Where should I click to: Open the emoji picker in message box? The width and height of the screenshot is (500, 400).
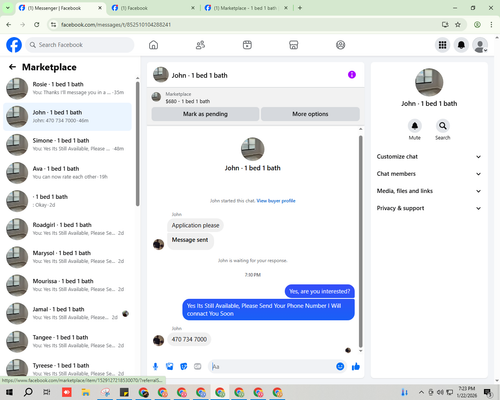coord(340,367)
